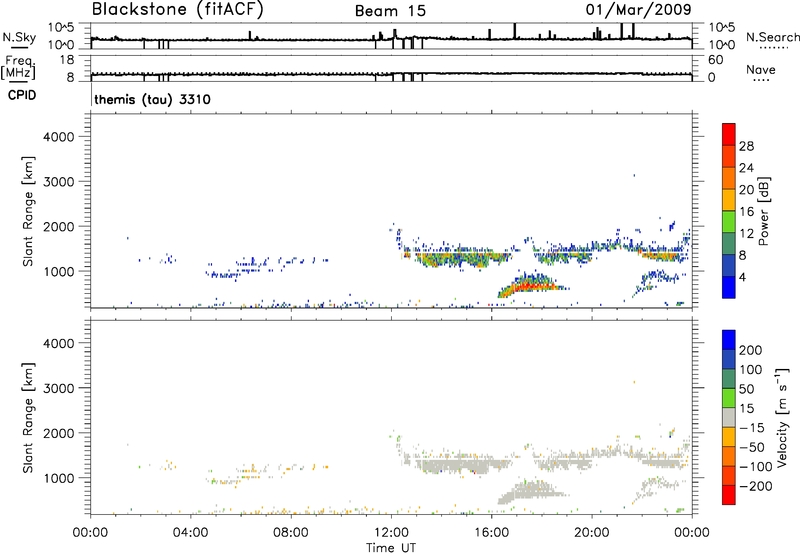Click Slant Range label of velocity panel
The image size is (800, 554).
click(x=28, y=418)
